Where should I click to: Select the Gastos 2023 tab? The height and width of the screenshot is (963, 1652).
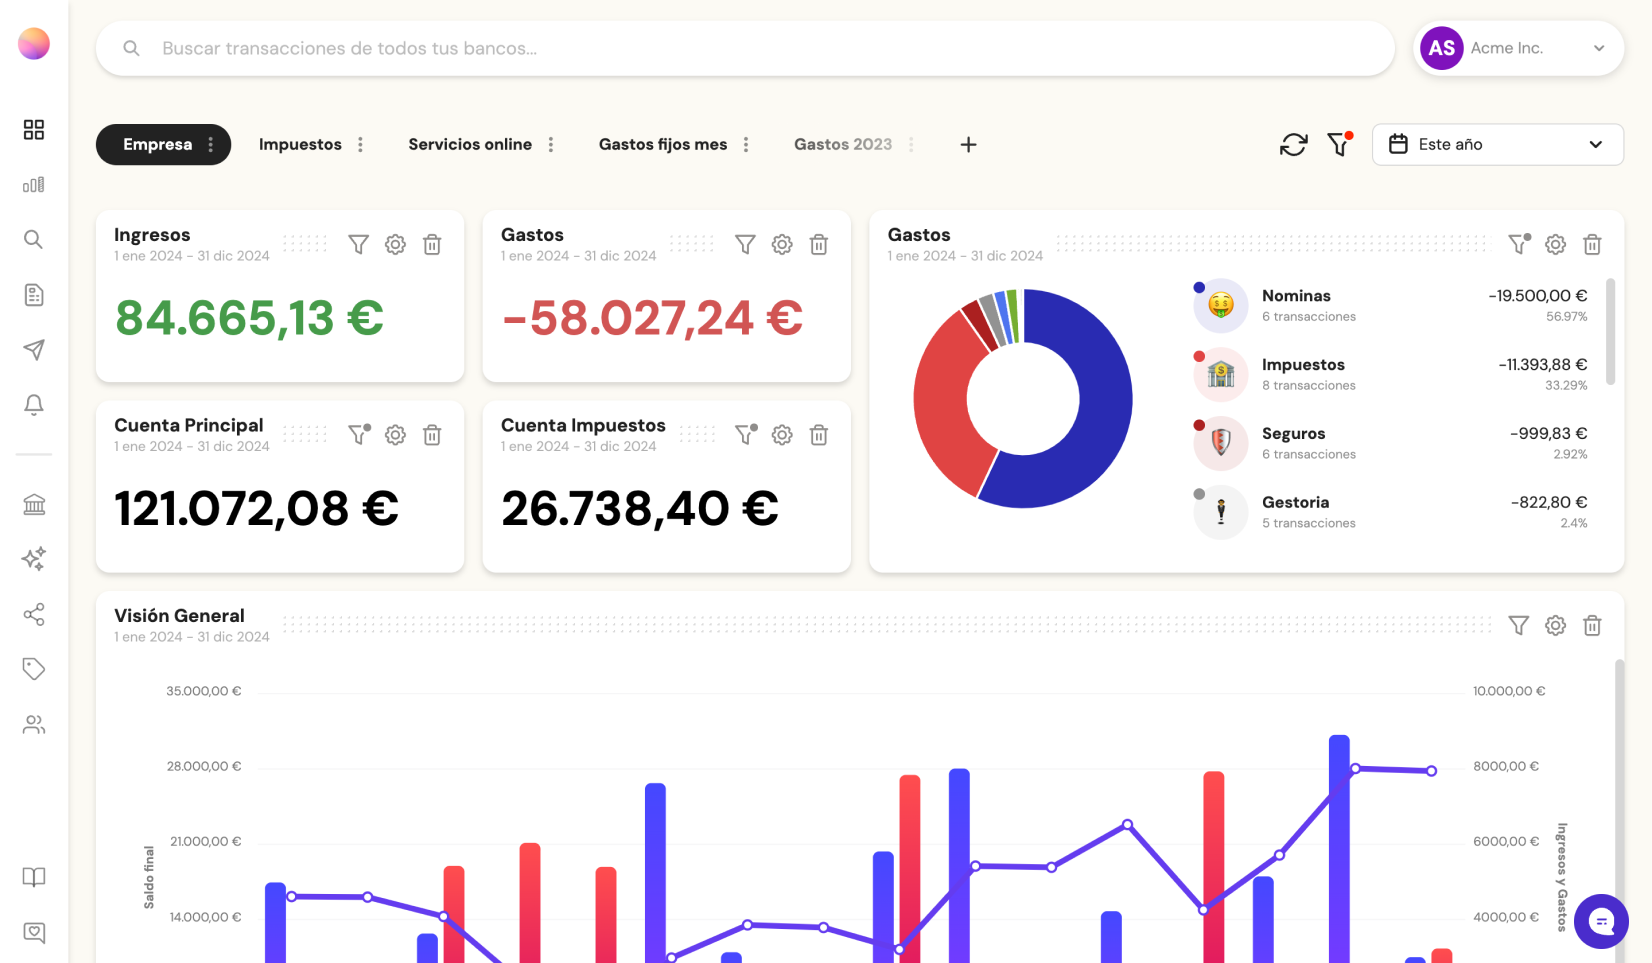842,144
